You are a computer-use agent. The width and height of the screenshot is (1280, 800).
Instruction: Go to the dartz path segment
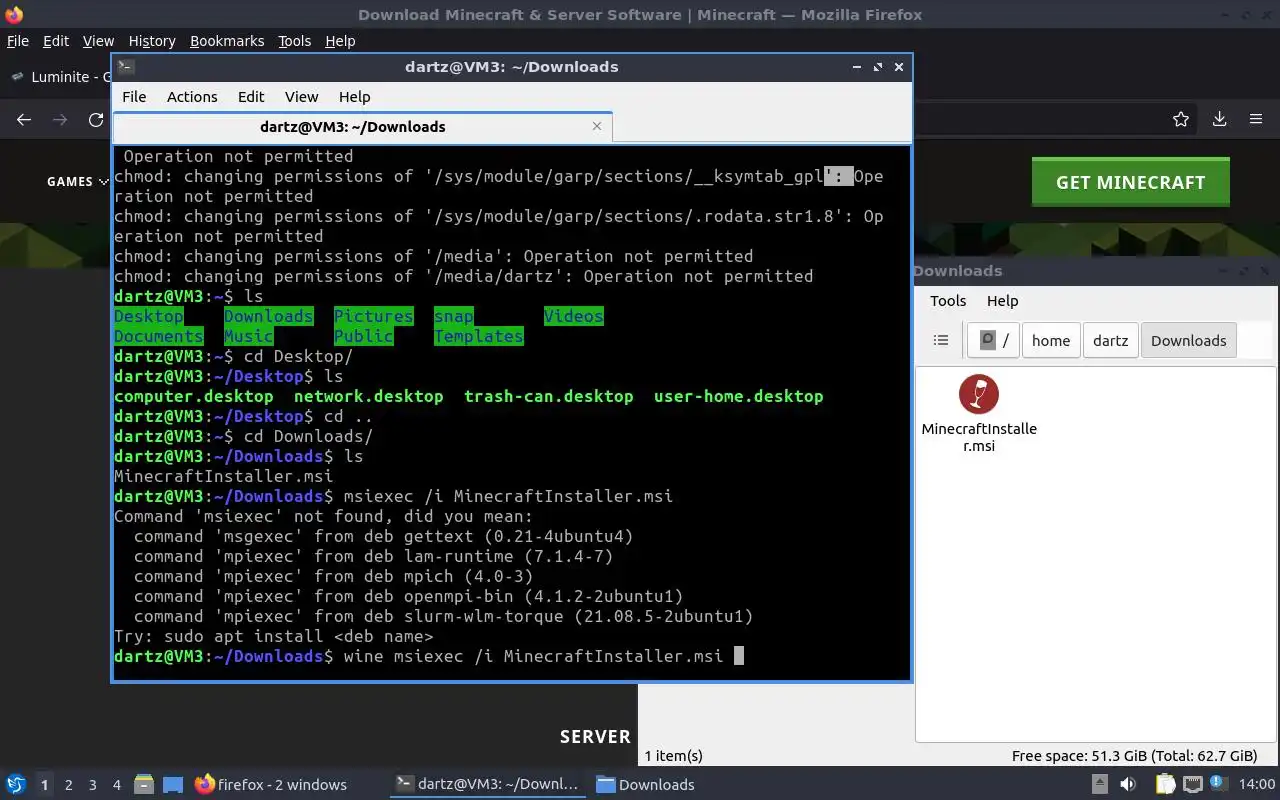pos(1110,340)
